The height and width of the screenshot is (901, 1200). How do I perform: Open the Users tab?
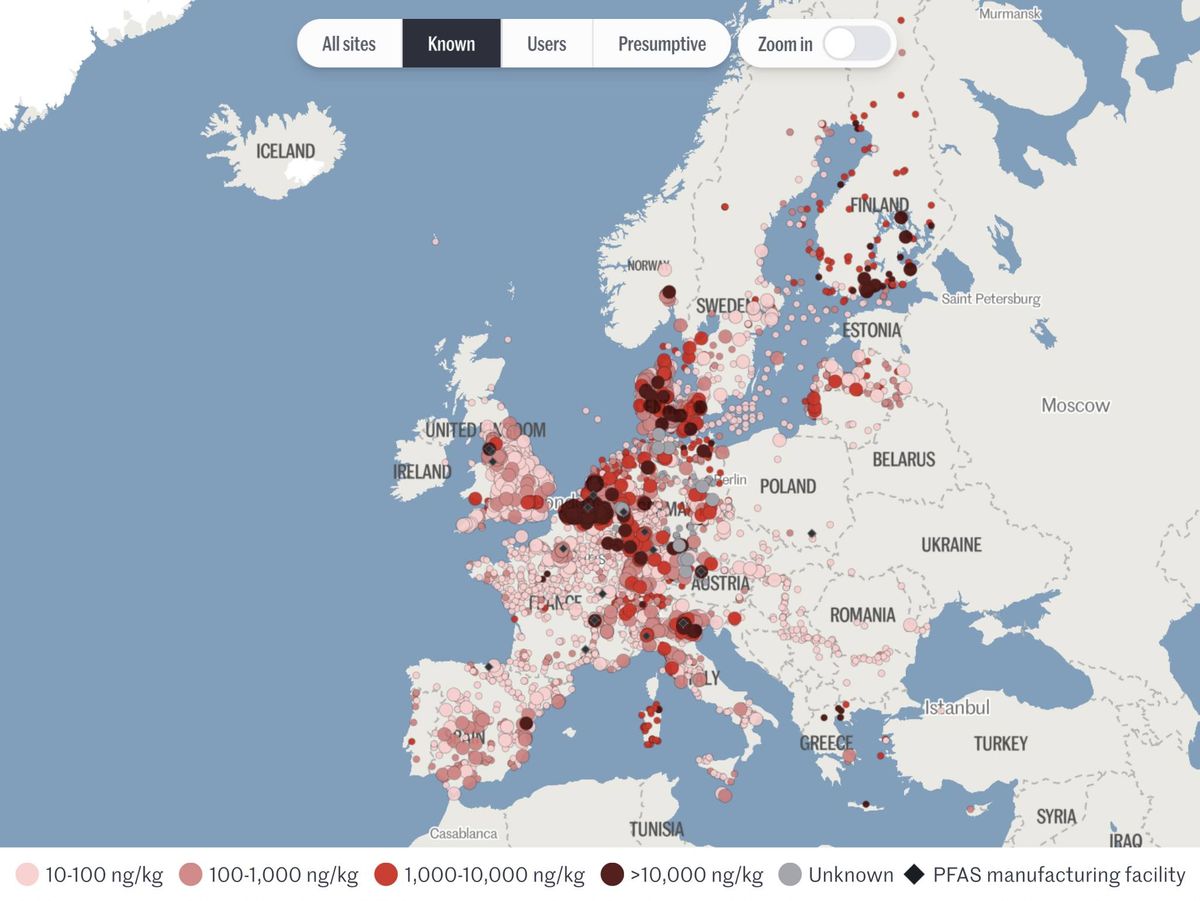tap(546, 44)
